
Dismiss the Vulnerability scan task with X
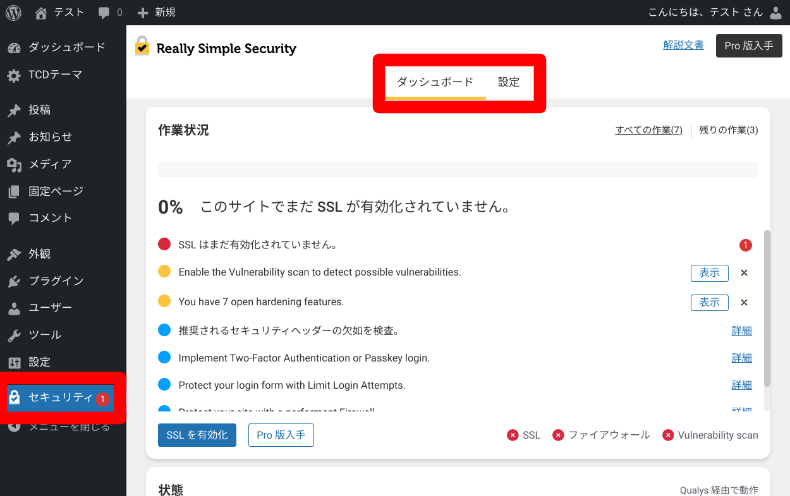(x=744, y=272)
